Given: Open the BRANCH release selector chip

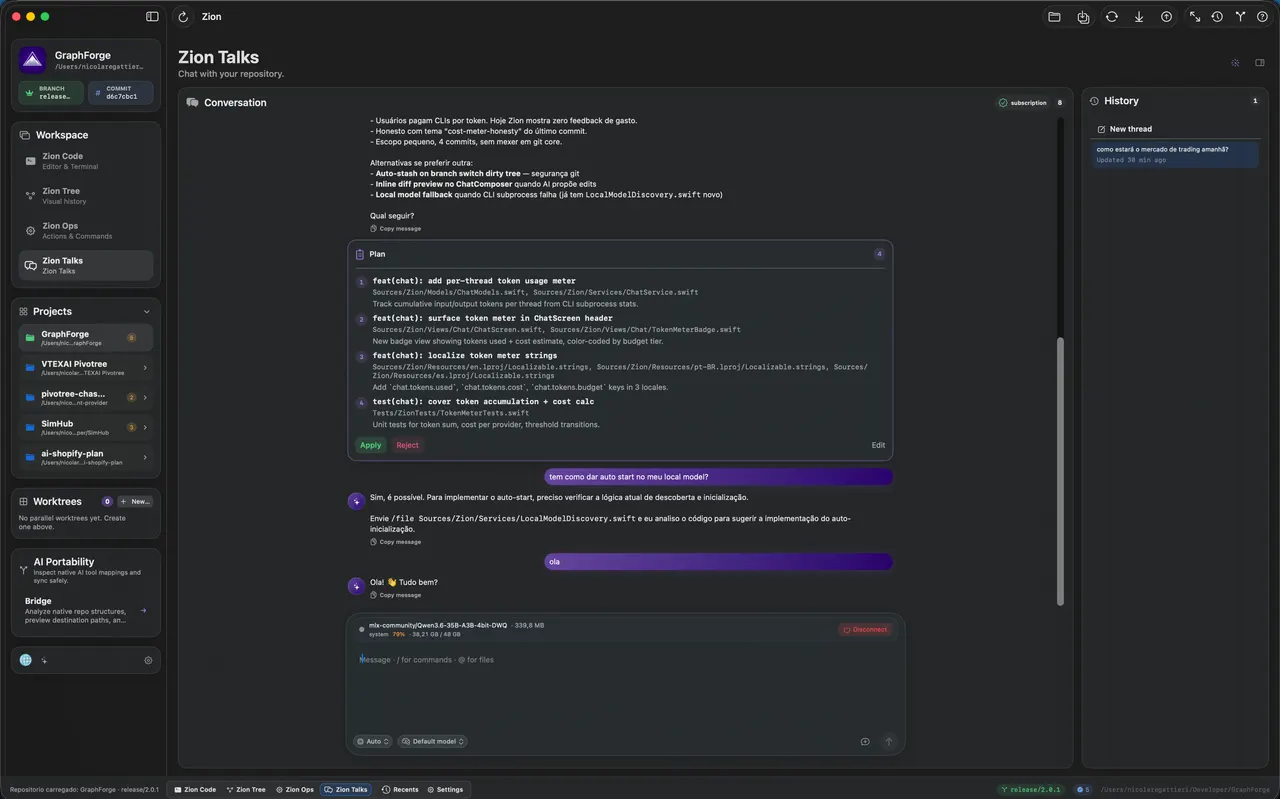Looking at the screenshot, I should (51, 93).
